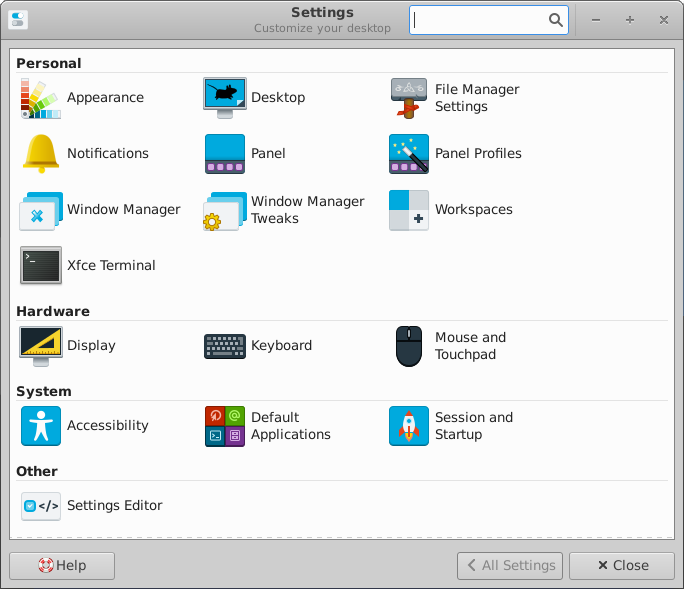Open the Accessibility person icon

(41, 426)
